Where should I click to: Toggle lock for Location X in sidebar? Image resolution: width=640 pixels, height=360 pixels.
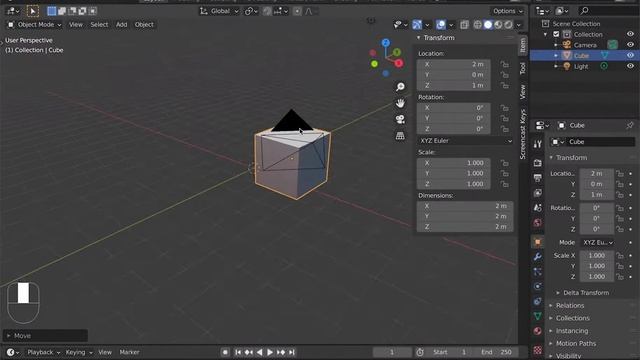pyautogui.click(x=505, y=64)
